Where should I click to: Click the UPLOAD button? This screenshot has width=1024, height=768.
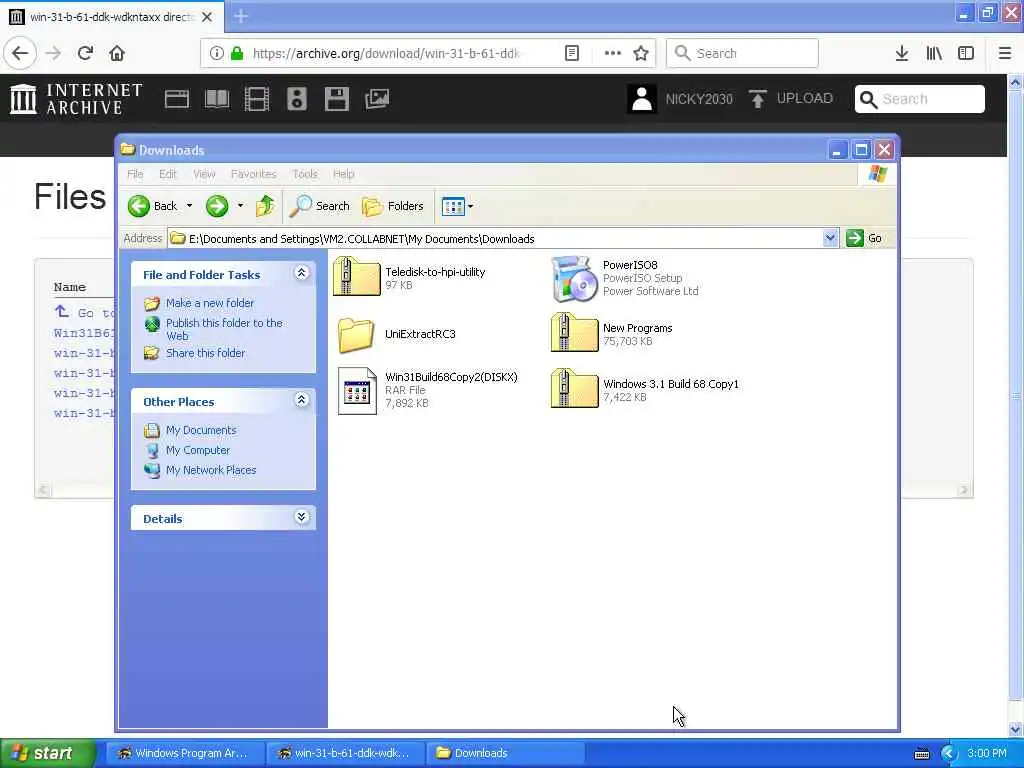coord(791,99)
